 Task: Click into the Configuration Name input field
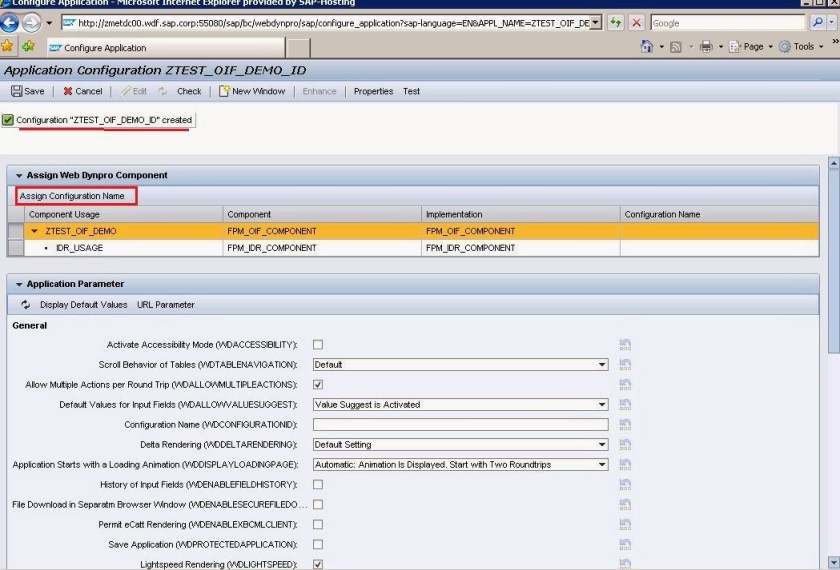point(460,425)
